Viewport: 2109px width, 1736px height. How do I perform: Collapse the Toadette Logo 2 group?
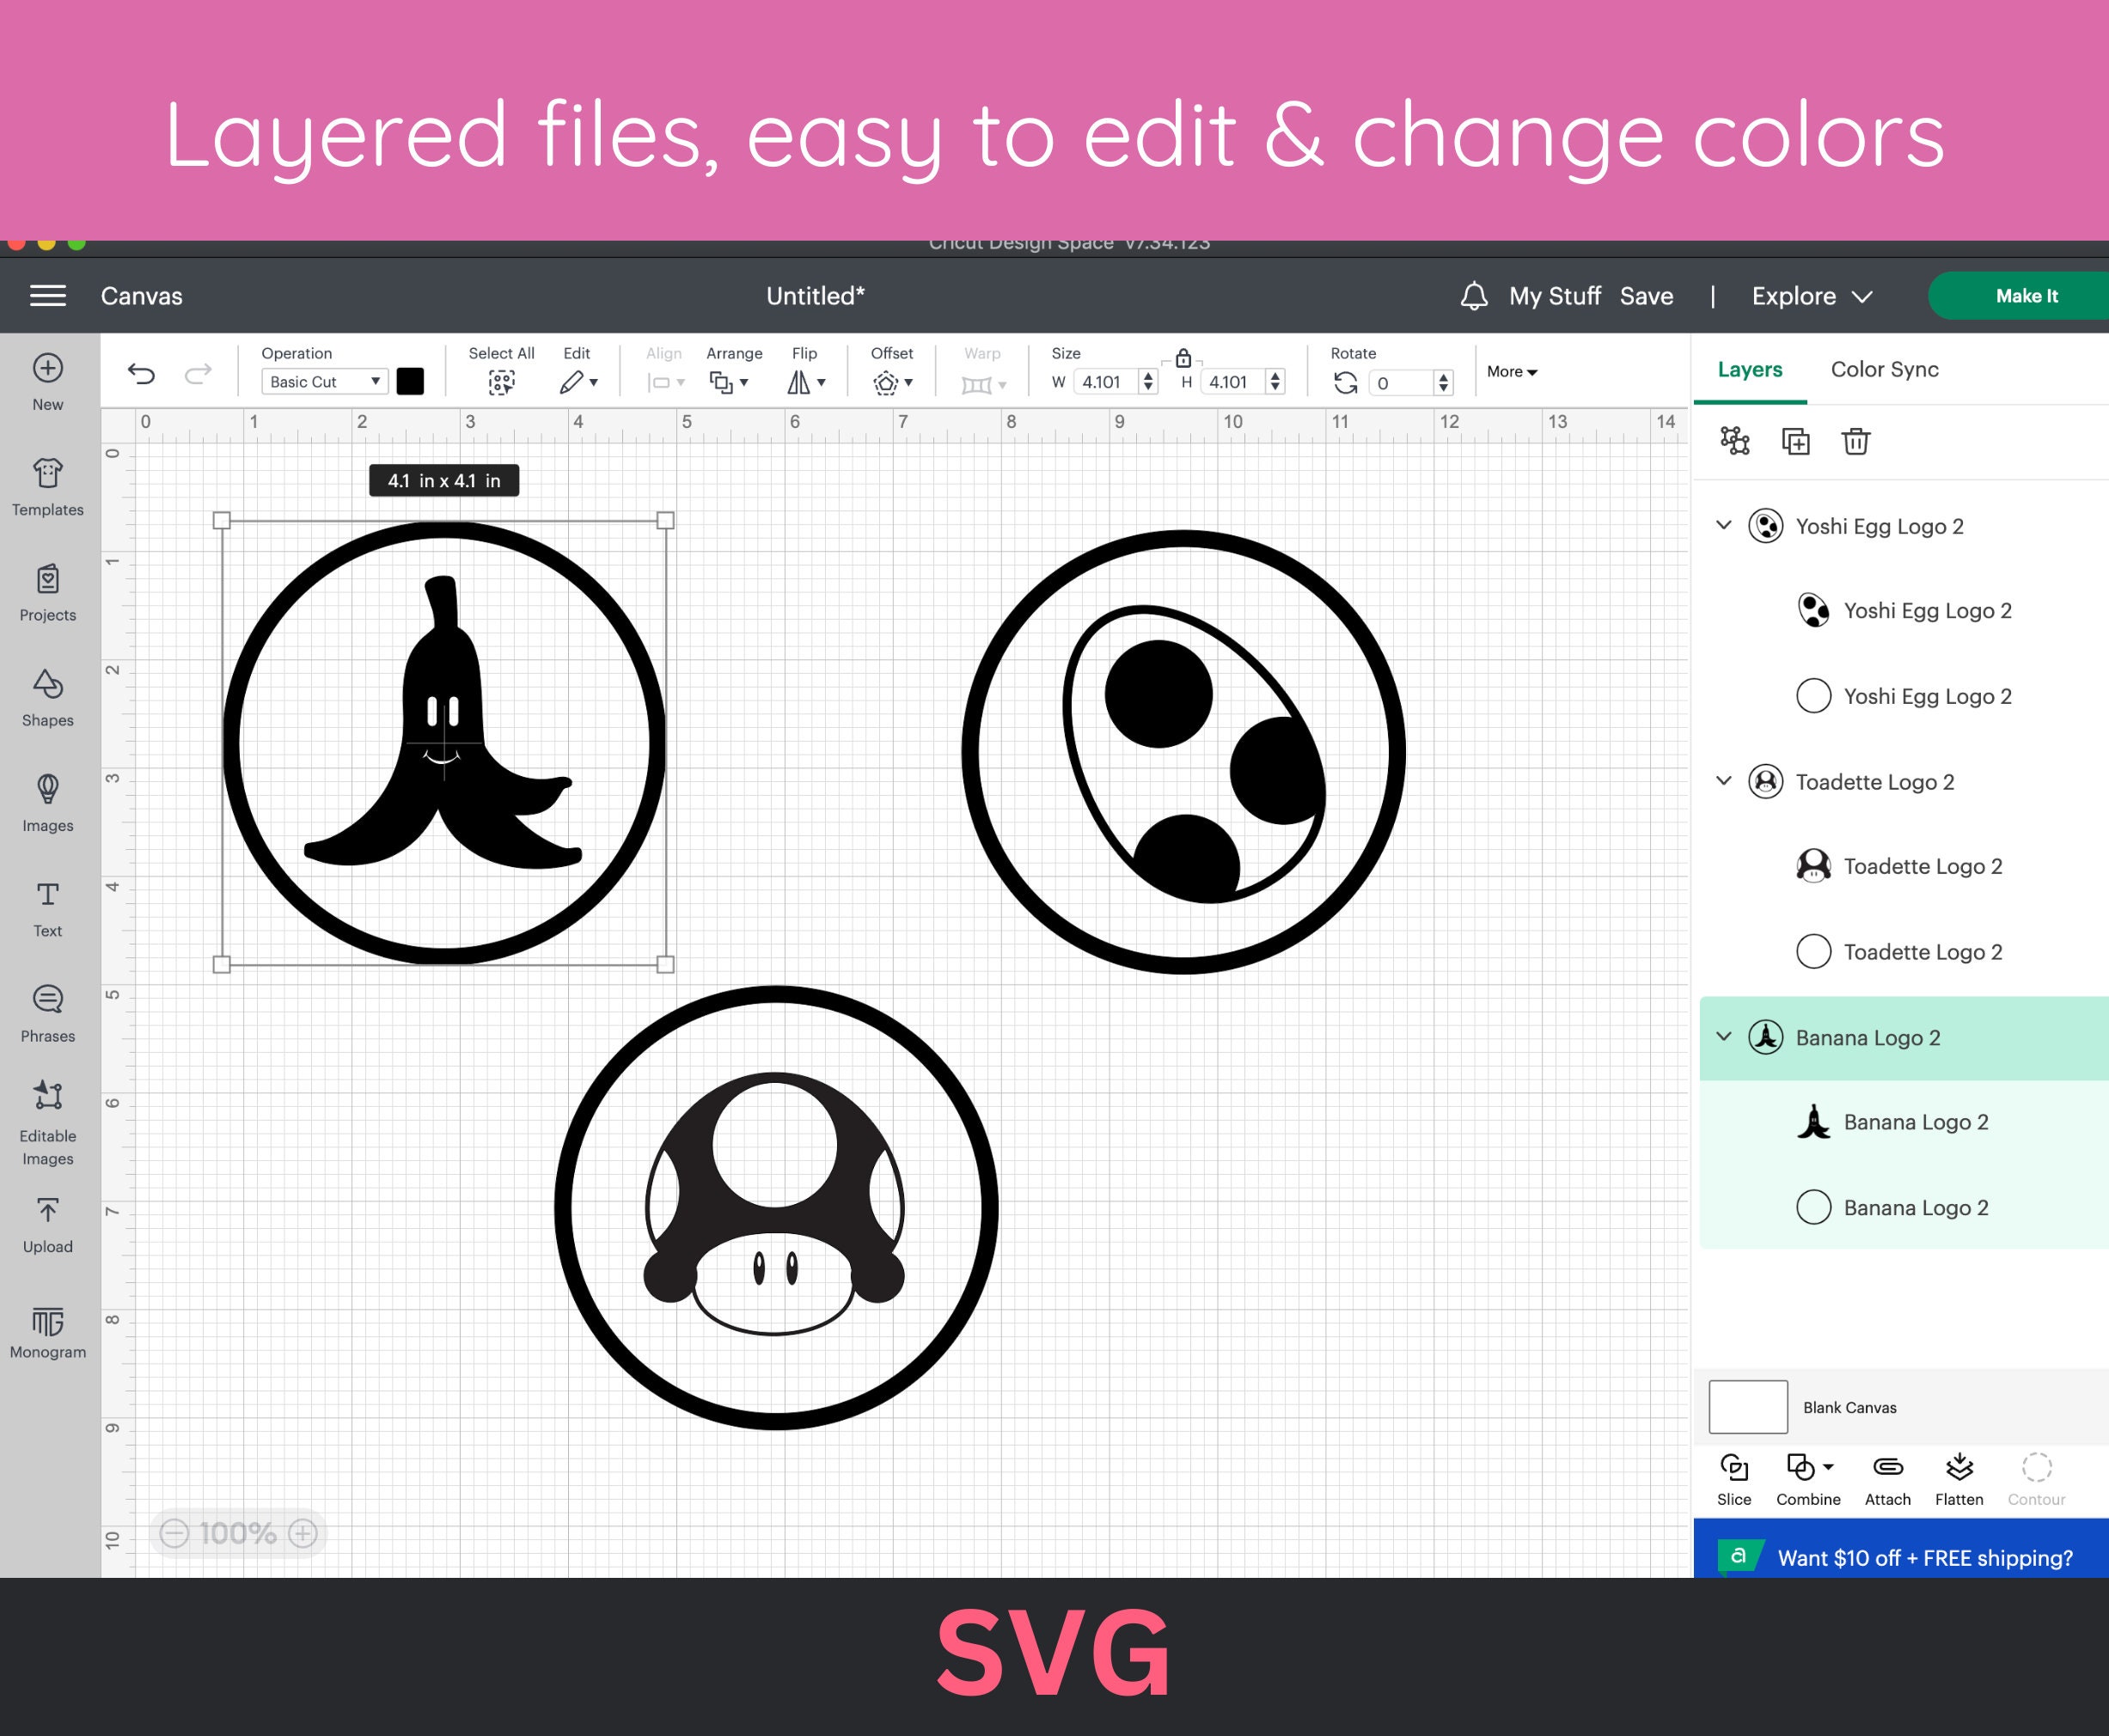(1723, 781)
